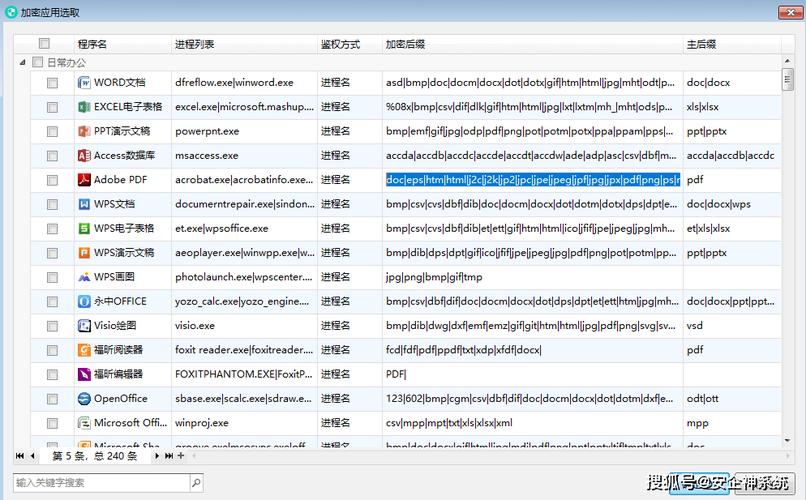
Task: Click the scrollbar down arrow
Action: point(787,440)
